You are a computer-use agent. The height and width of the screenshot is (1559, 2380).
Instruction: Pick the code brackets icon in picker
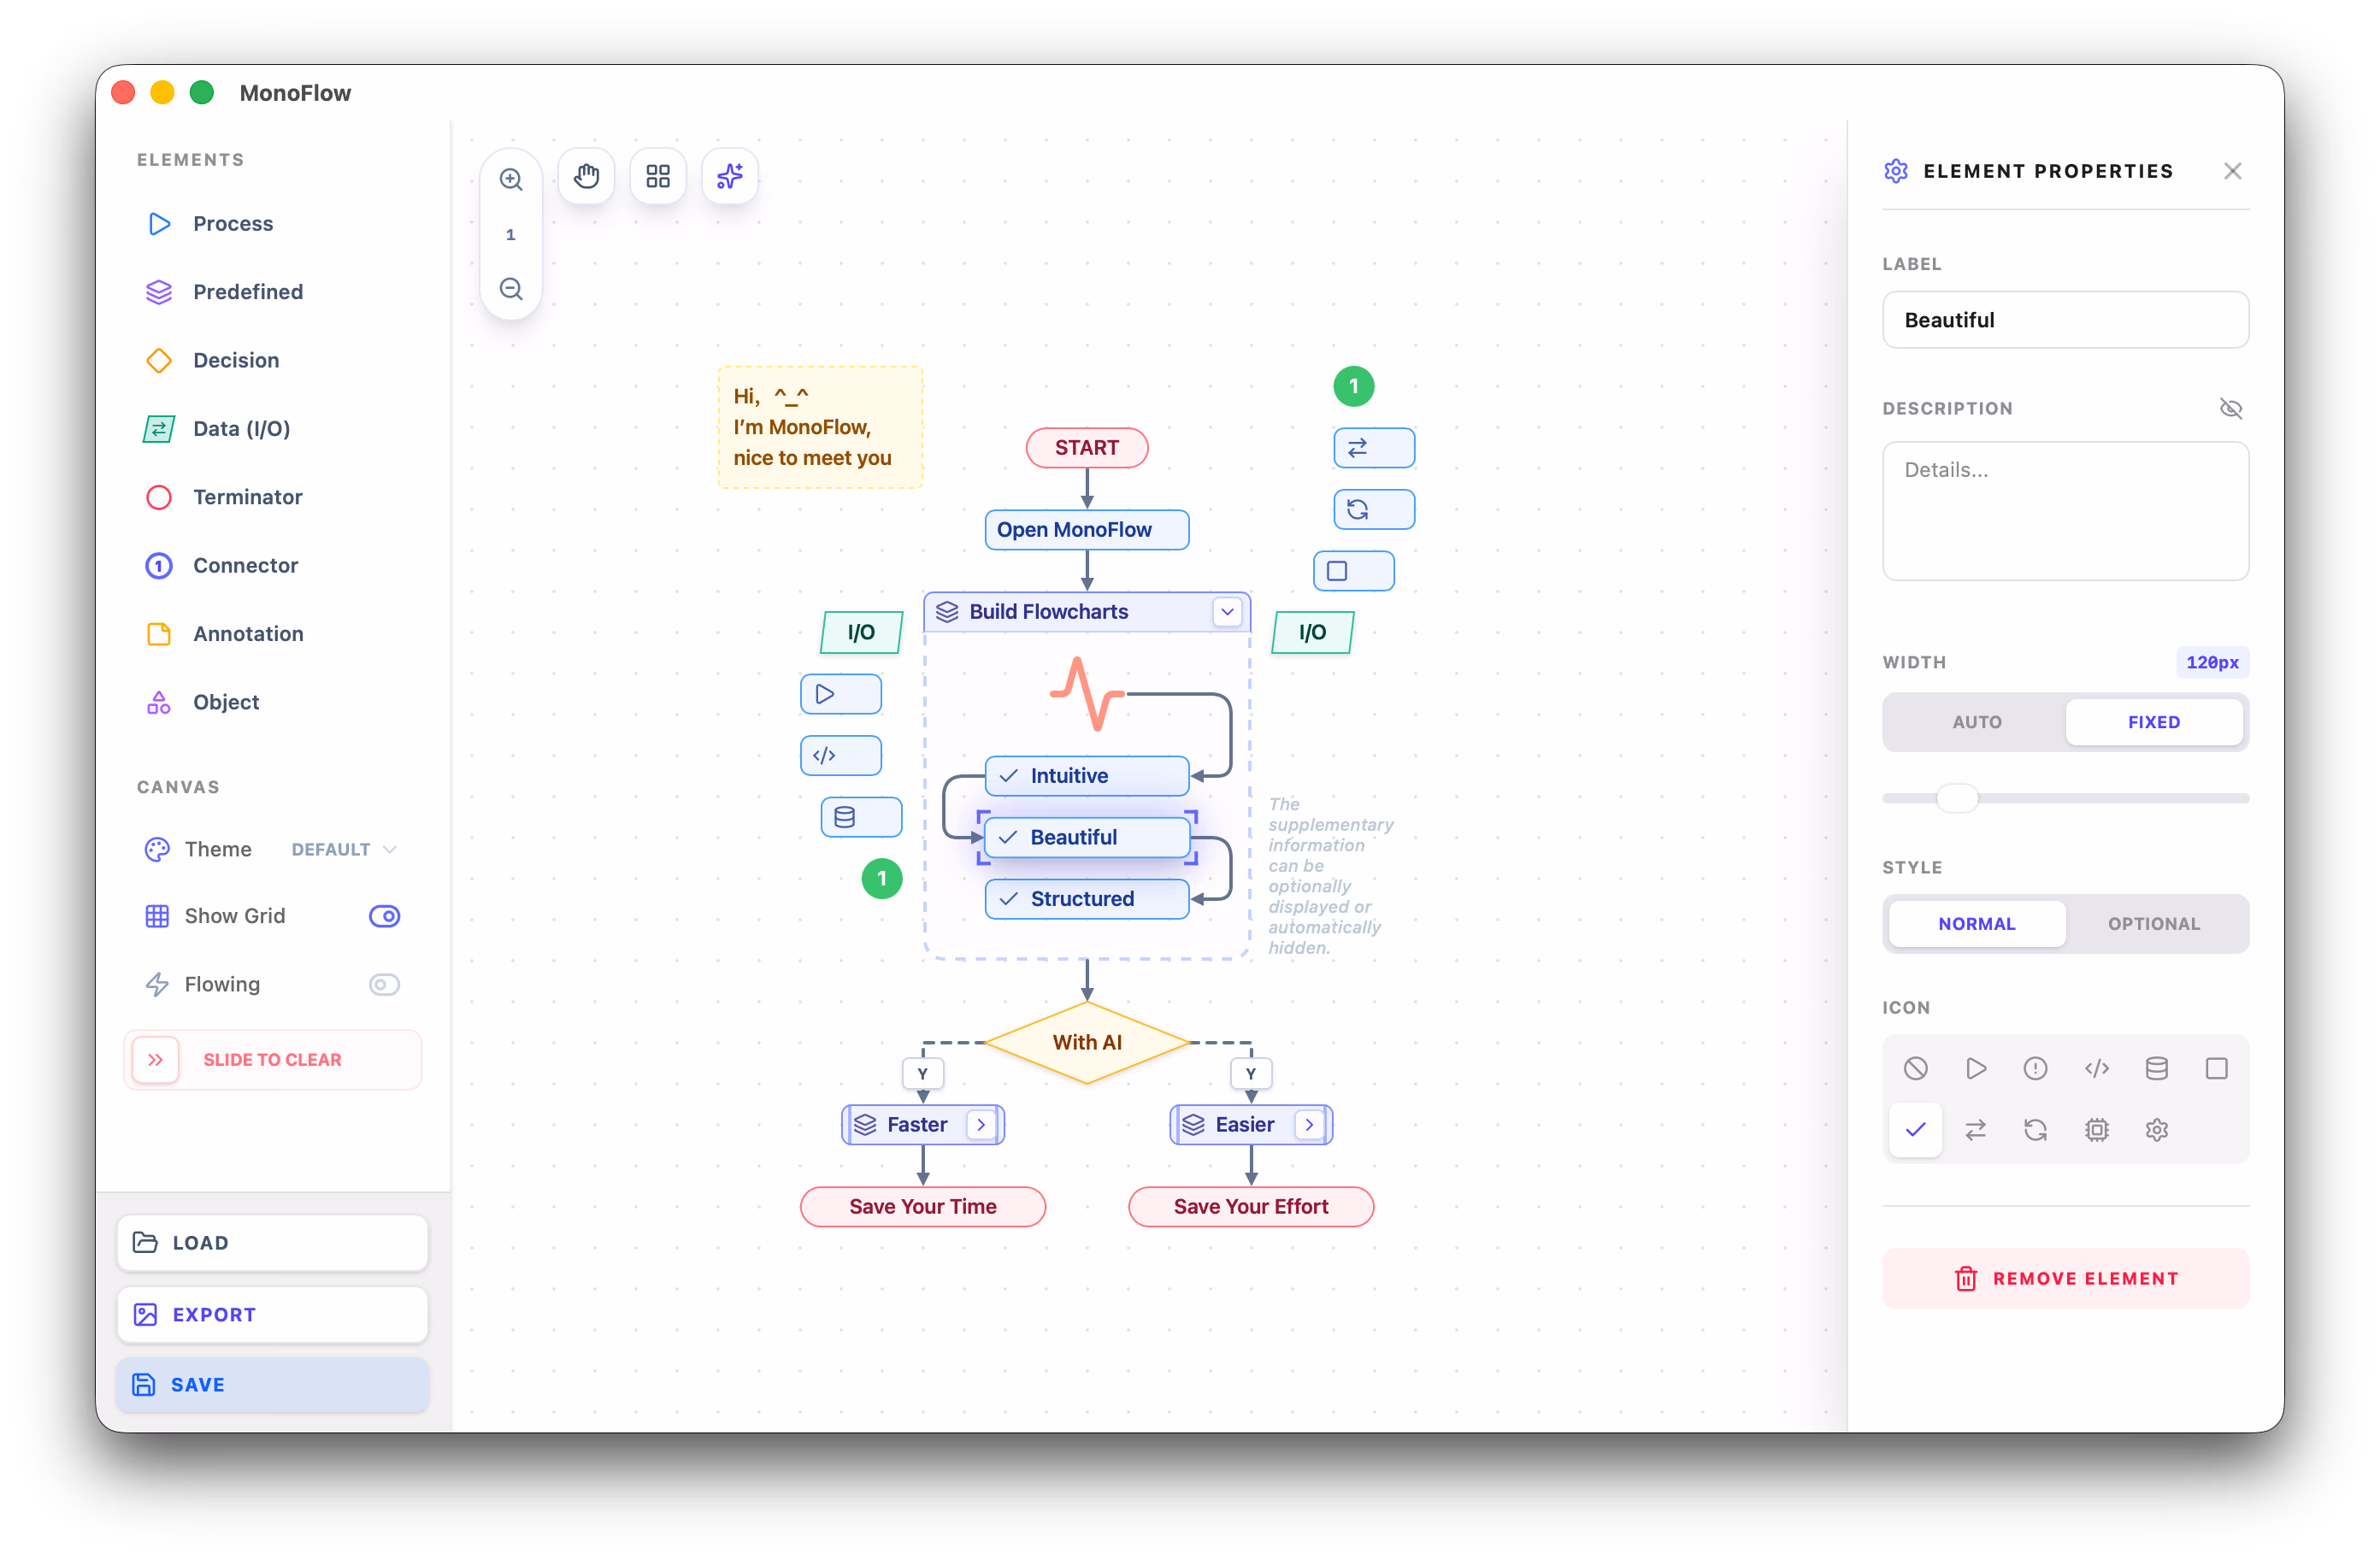2096,1069
